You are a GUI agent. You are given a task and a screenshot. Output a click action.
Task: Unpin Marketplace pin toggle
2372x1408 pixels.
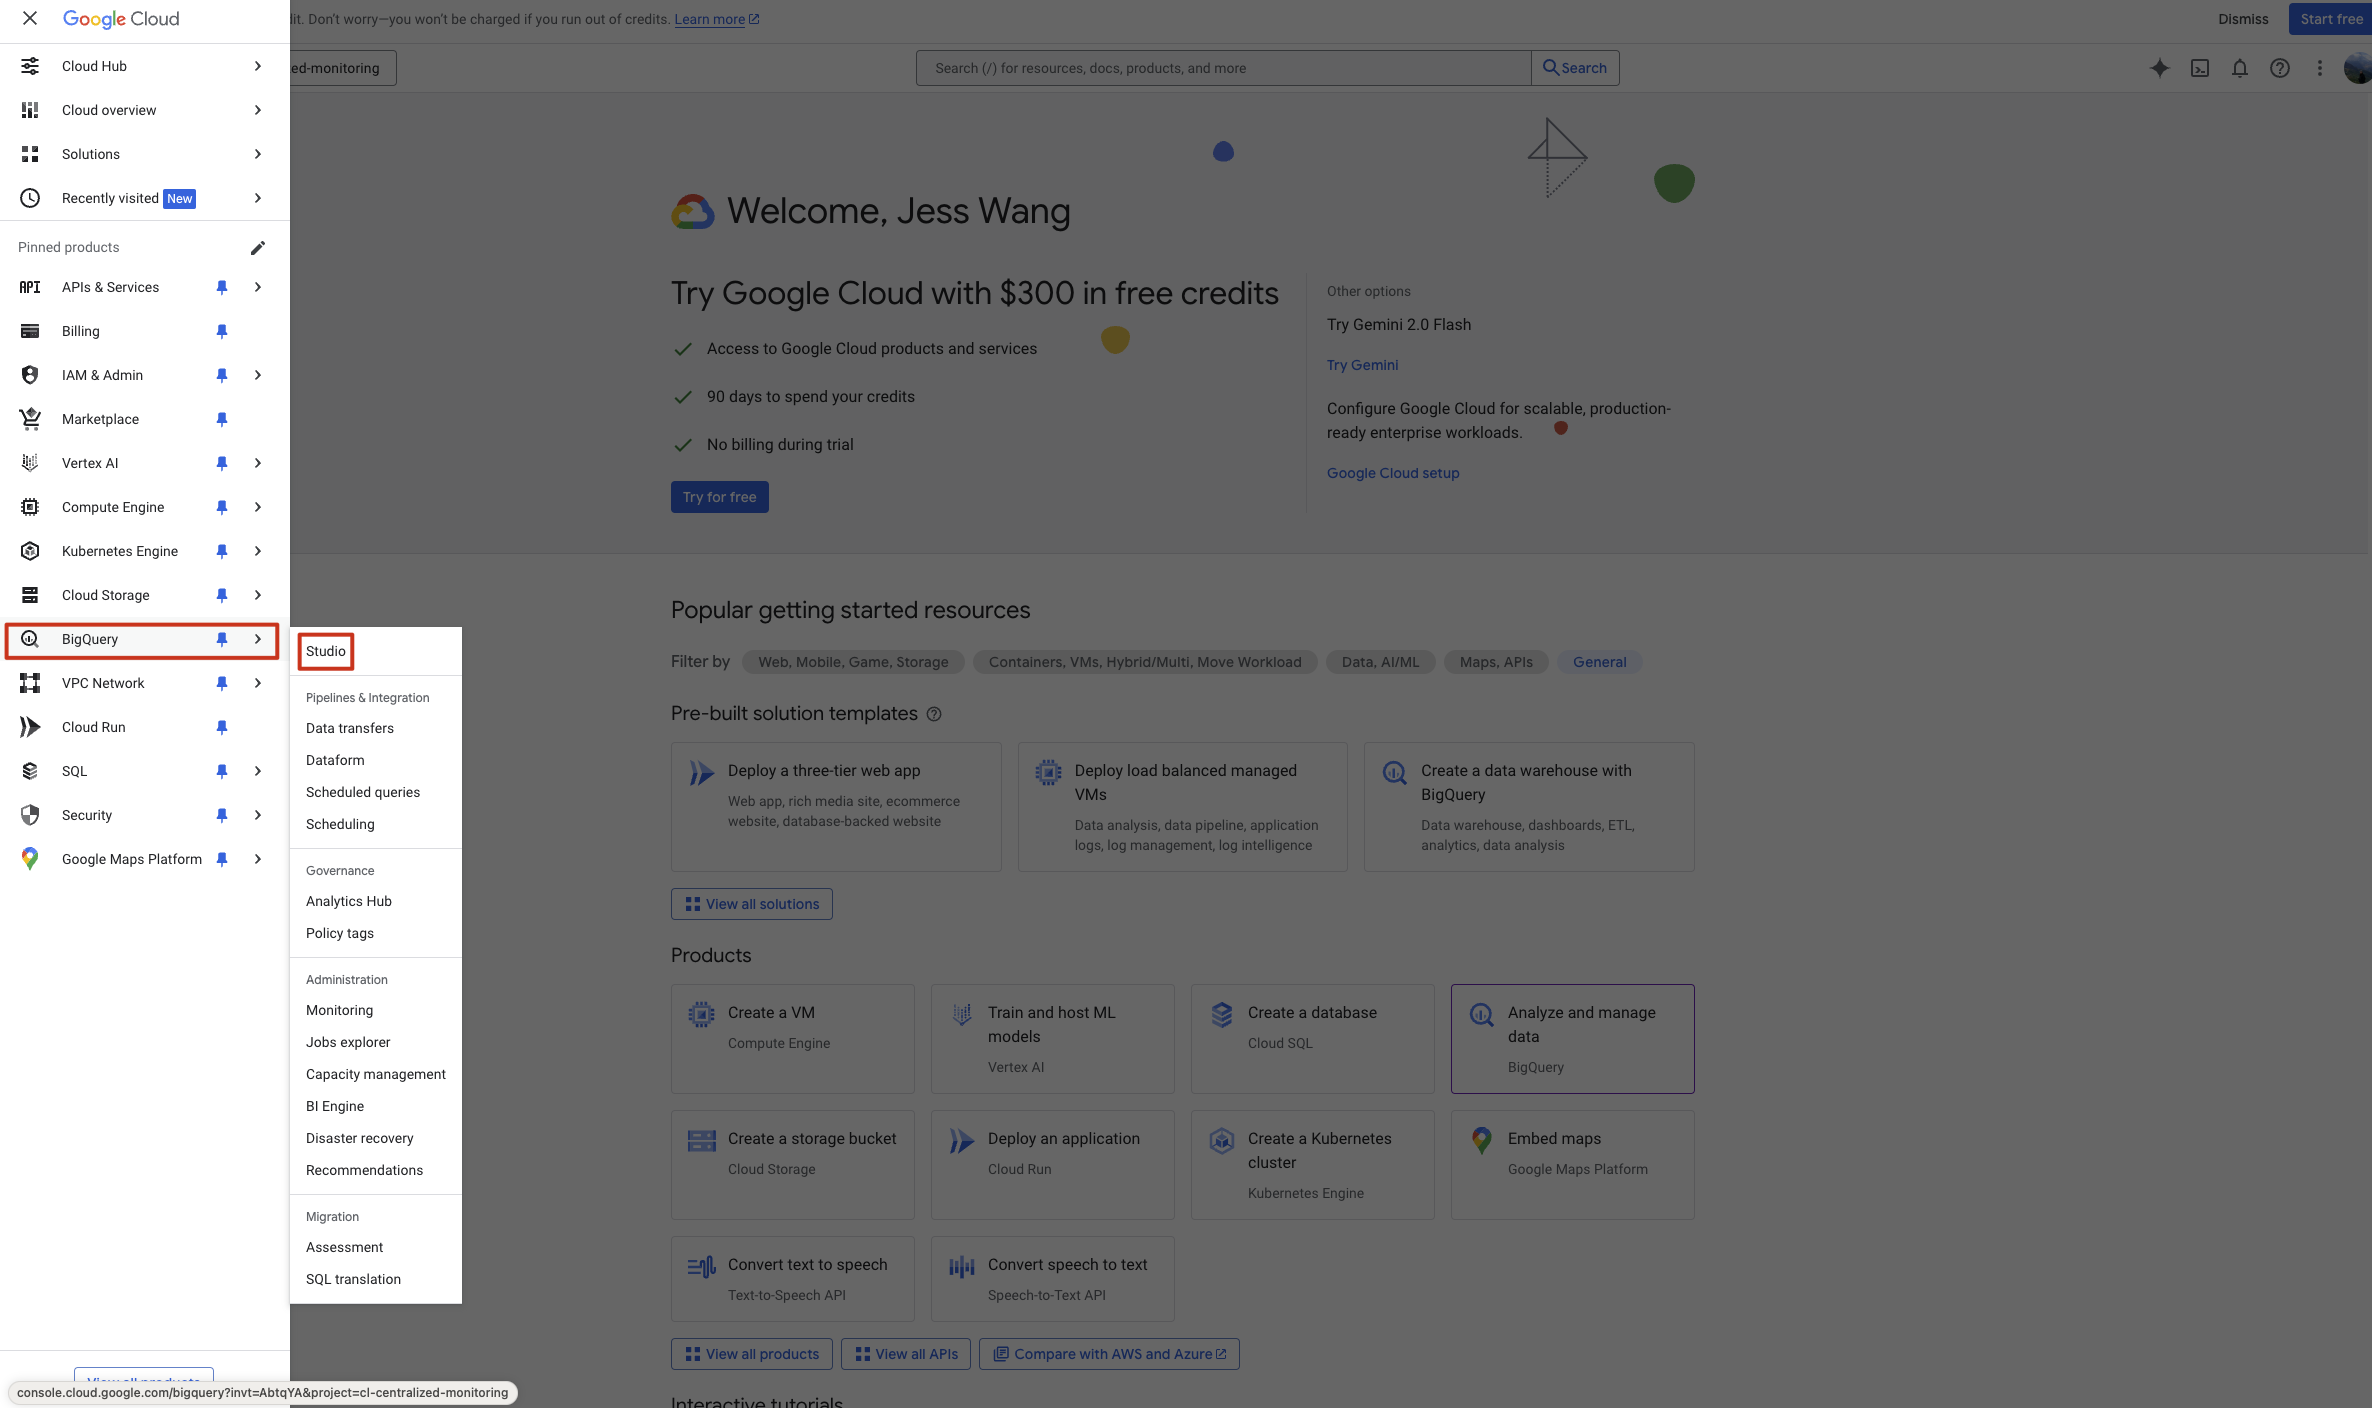pos(222,419)
